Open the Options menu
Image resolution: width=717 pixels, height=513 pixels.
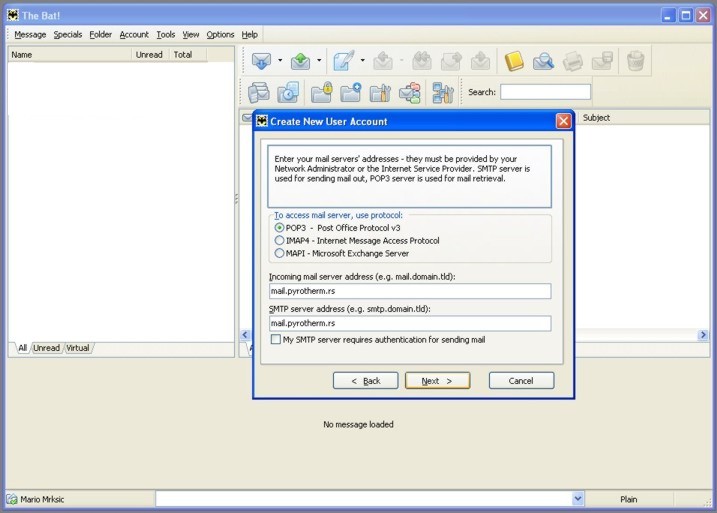click(x=220, y=35)
